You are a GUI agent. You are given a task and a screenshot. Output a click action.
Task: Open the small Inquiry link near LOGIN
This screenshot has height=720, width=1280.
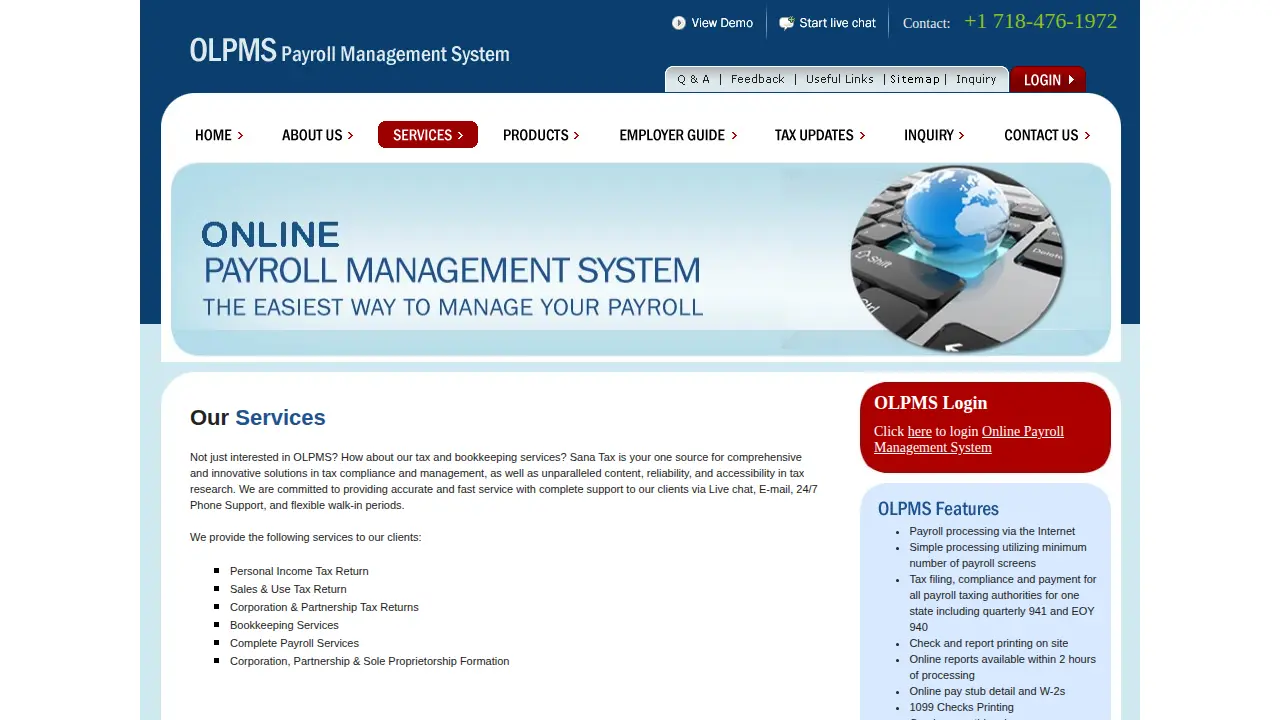click(x=976, y=79)
